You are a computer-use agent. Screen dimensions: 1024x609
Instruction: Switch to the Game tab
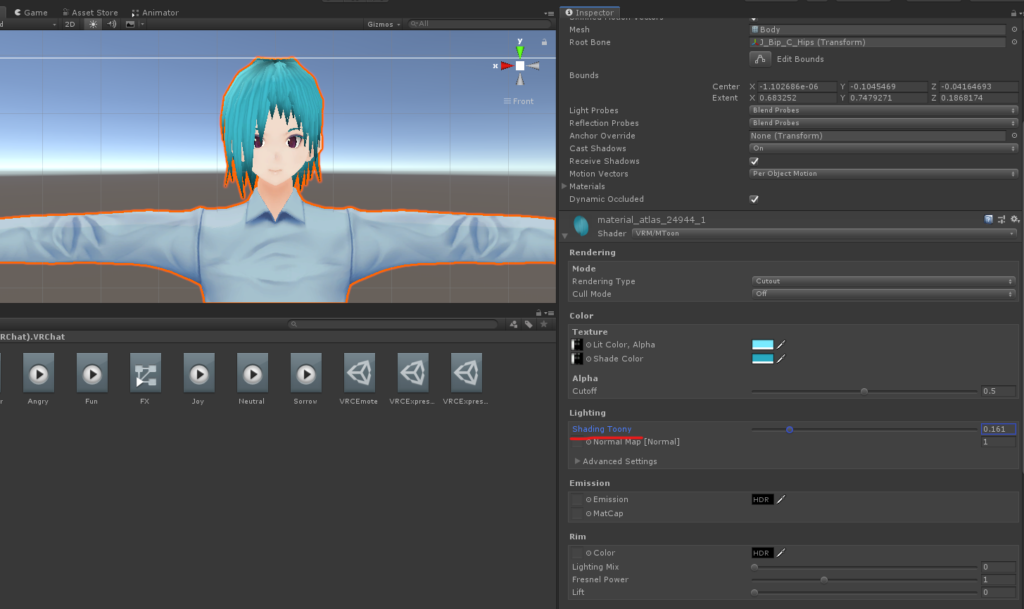click(x=30, y=12)
